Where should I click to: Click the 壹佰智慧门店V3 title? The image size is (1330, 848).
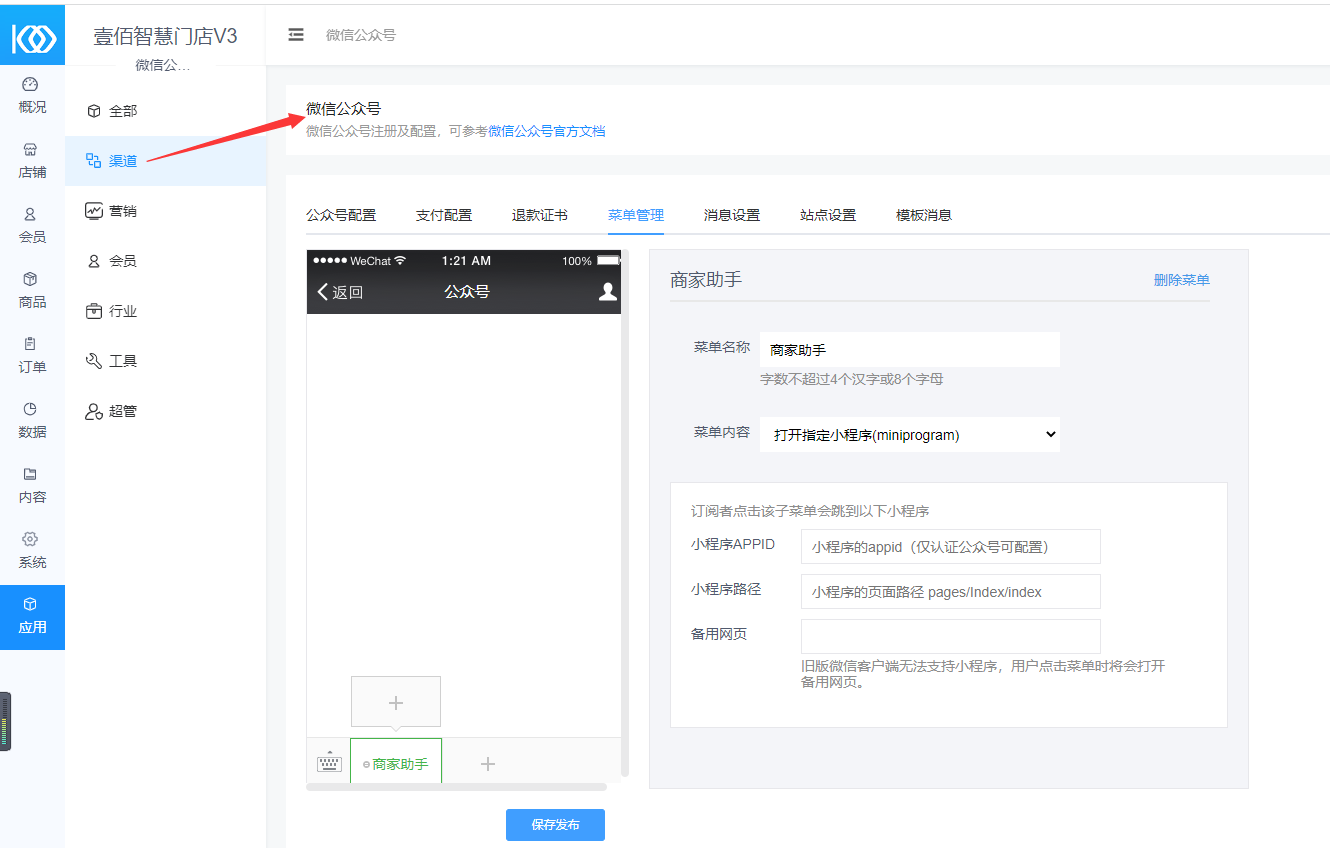click(166, 37)
